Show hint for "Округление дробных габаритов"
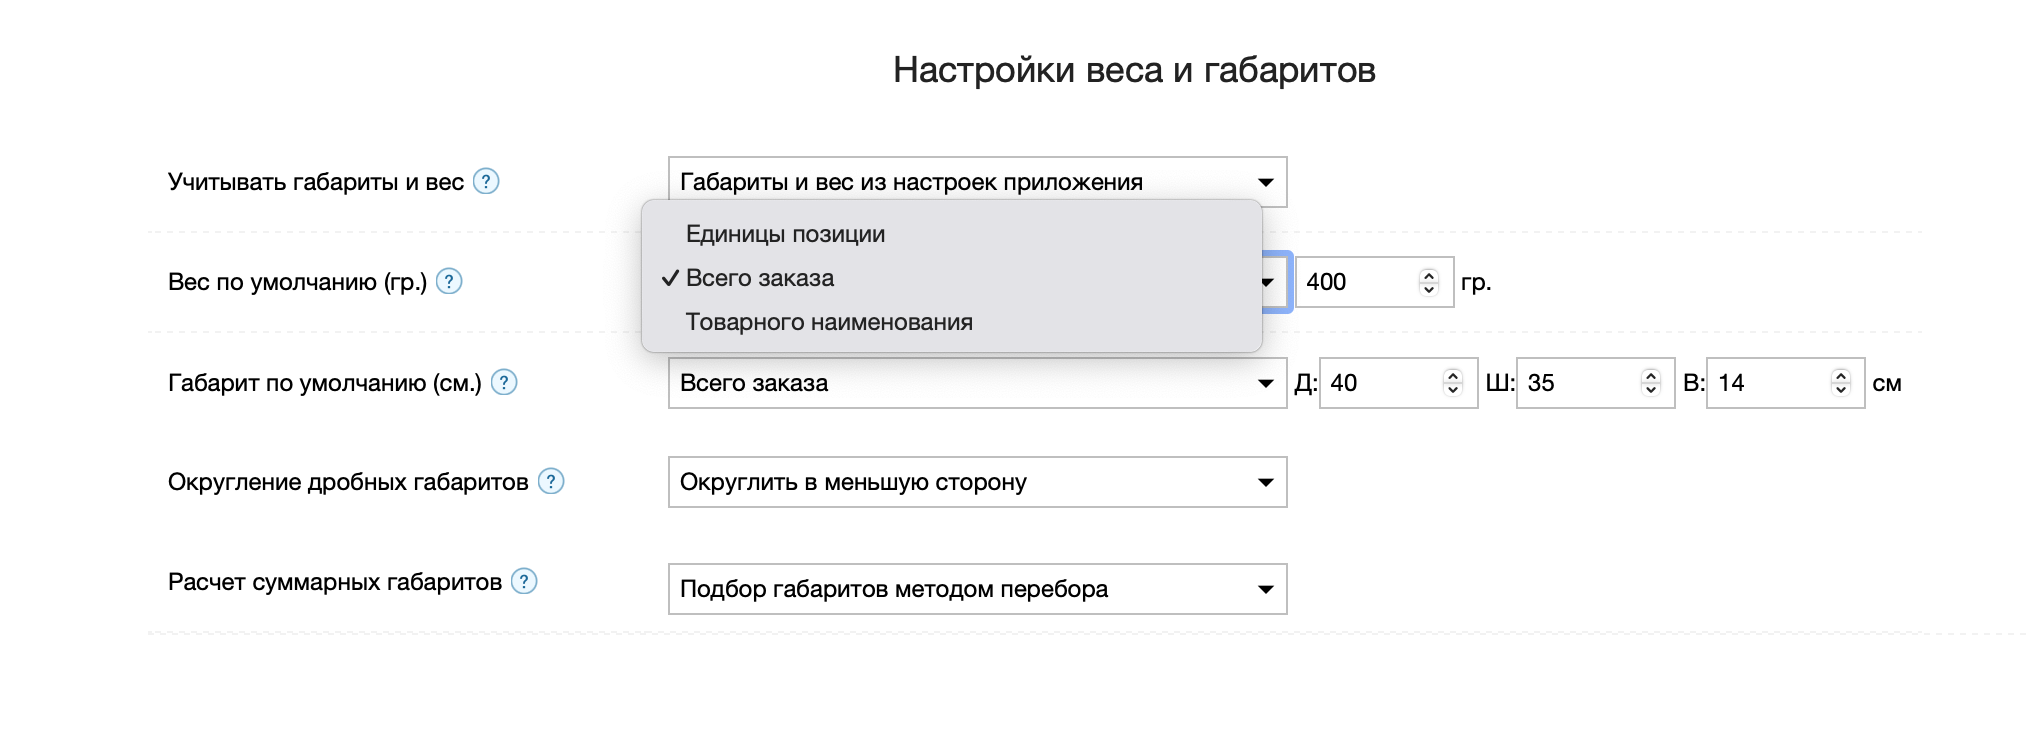 pyautogui.click(x=551, y=481)
